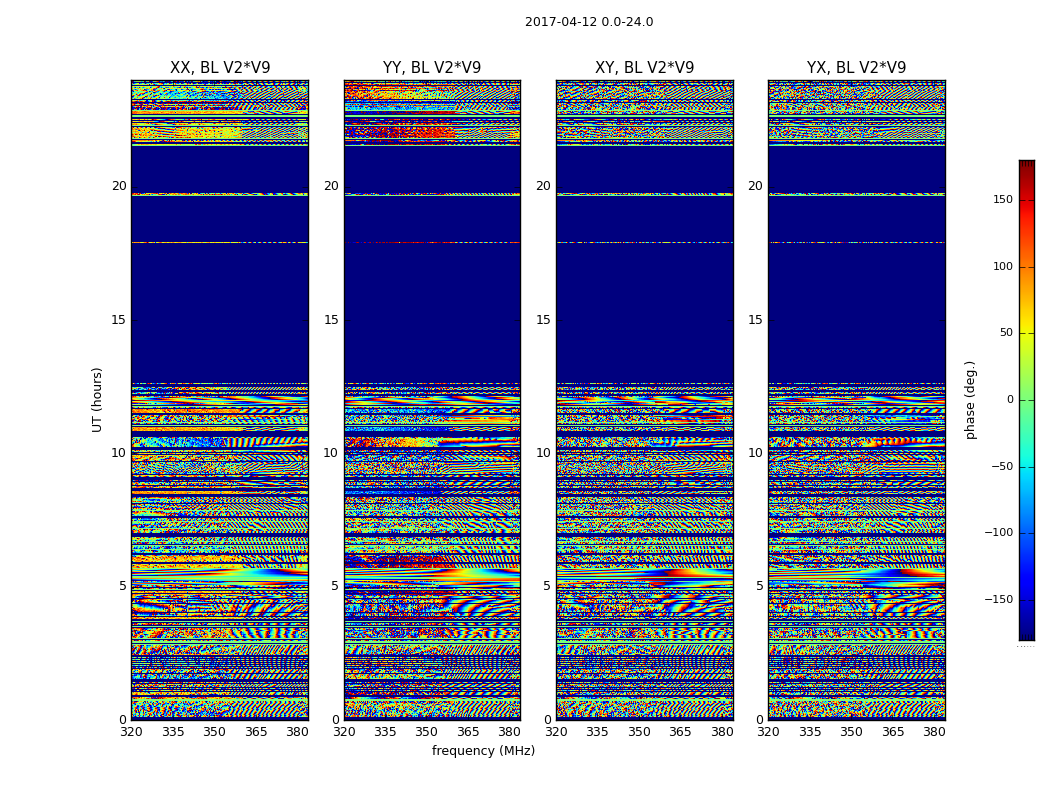1050x800 pixels.
Task: Click the '15' hour tick of XX panel
Action: click(x=119, y=319)
